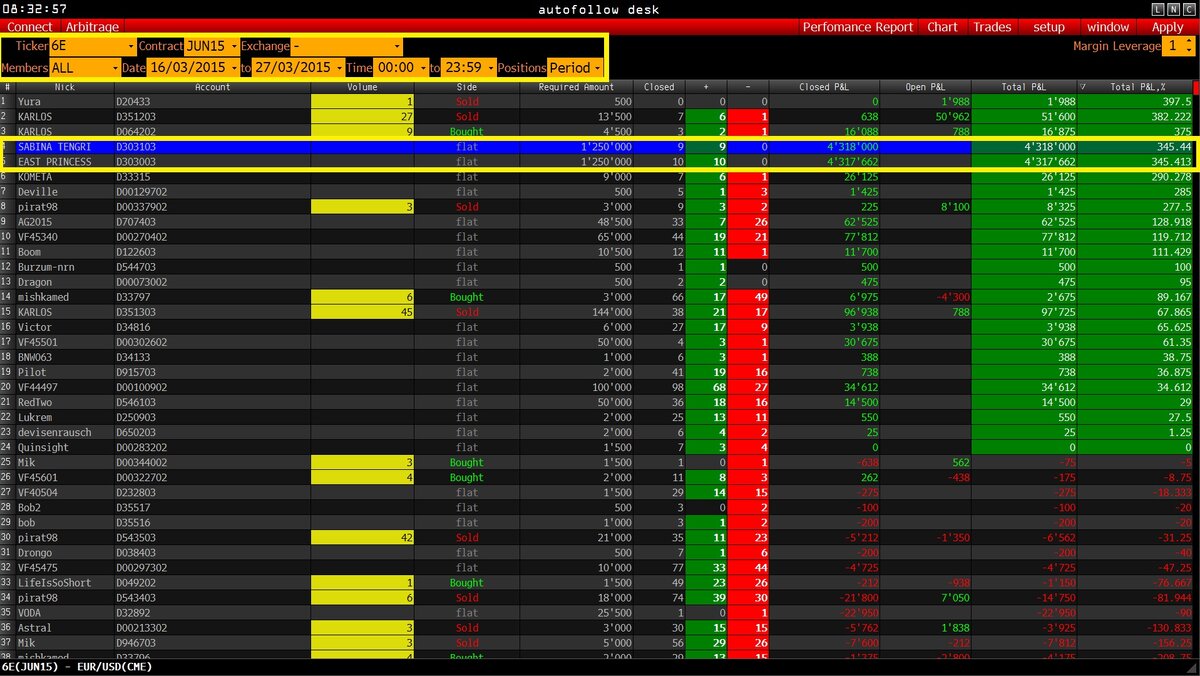1200x676 pixels.
Task: Select the Boom nick cell
Action: (64, 252)
